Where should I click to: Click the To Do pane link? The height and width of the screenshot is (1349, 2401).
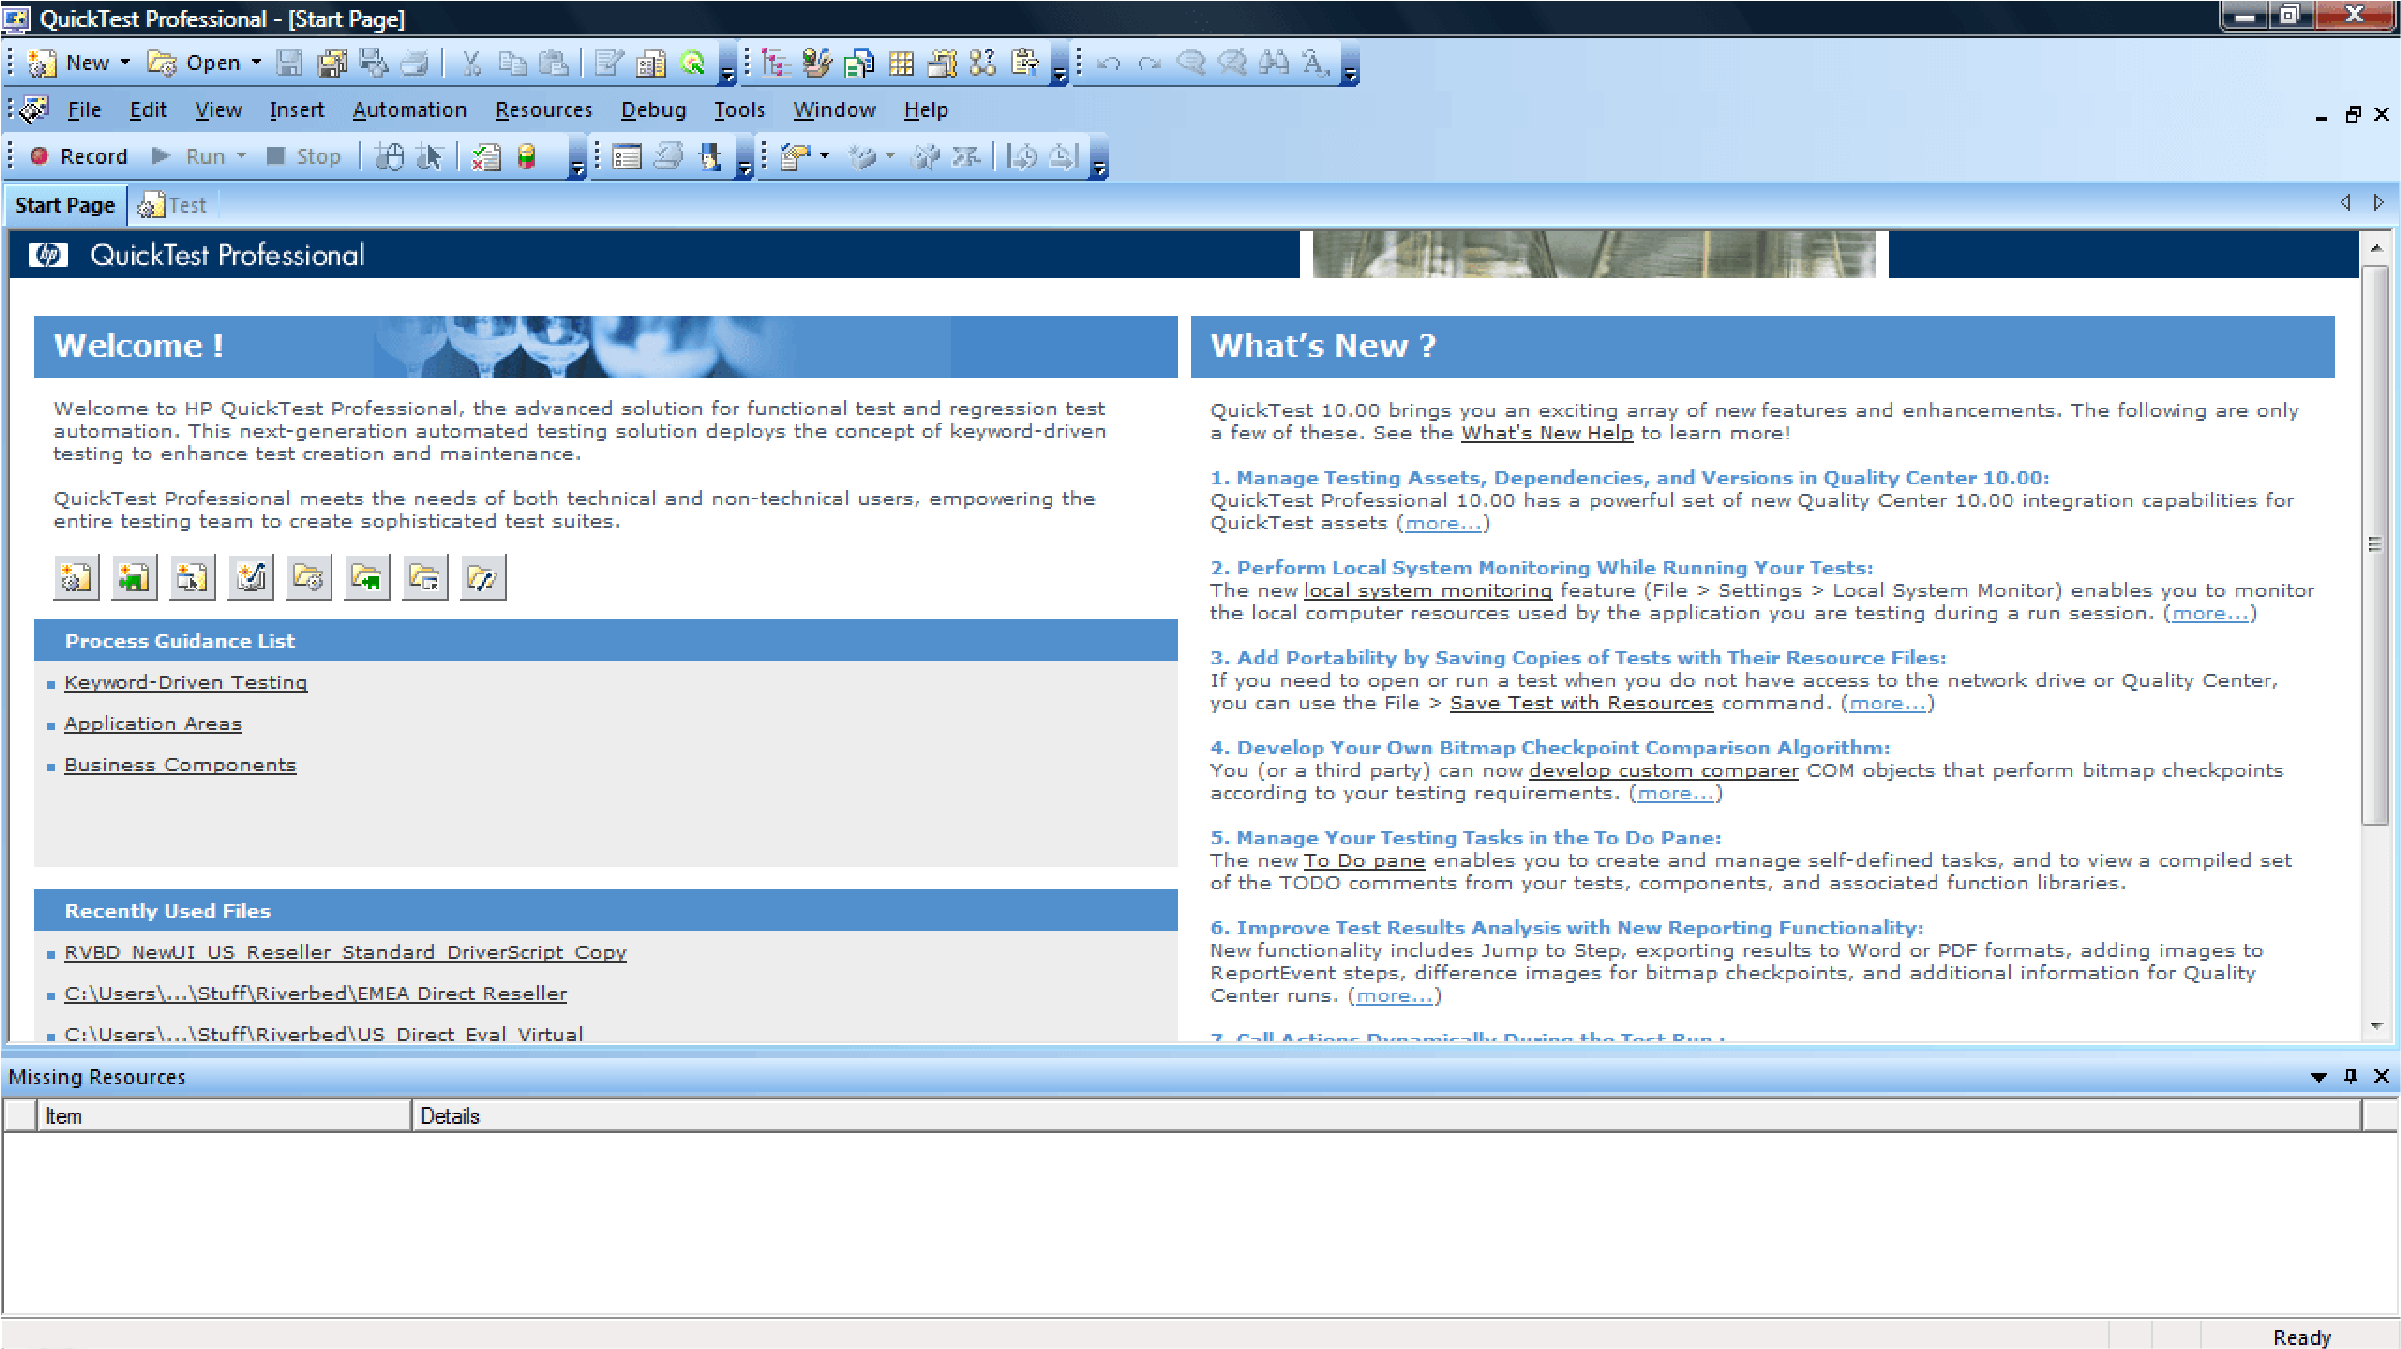pyautogui.click(x=1364, y=861)
